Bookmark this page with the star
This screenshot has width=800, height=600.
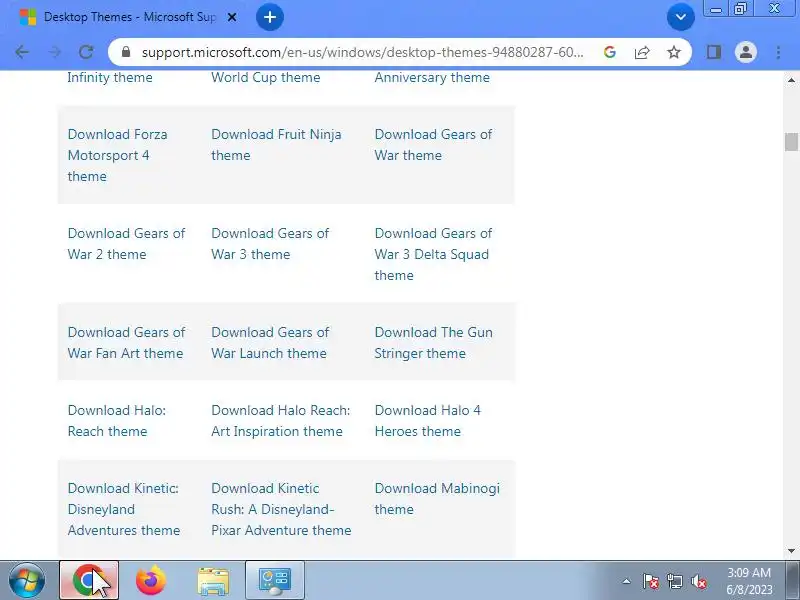674,52
